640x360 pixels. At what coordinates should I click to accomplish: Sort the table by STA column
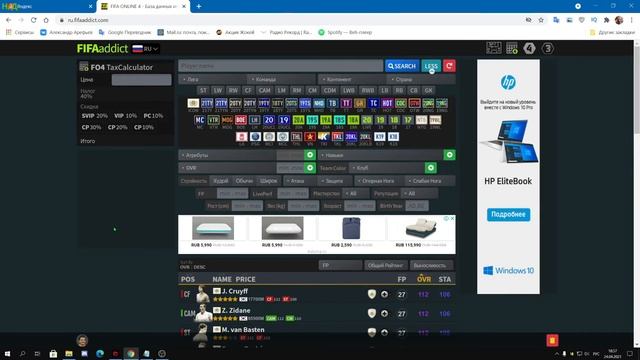pyautogui.click(x=444, y=279)
